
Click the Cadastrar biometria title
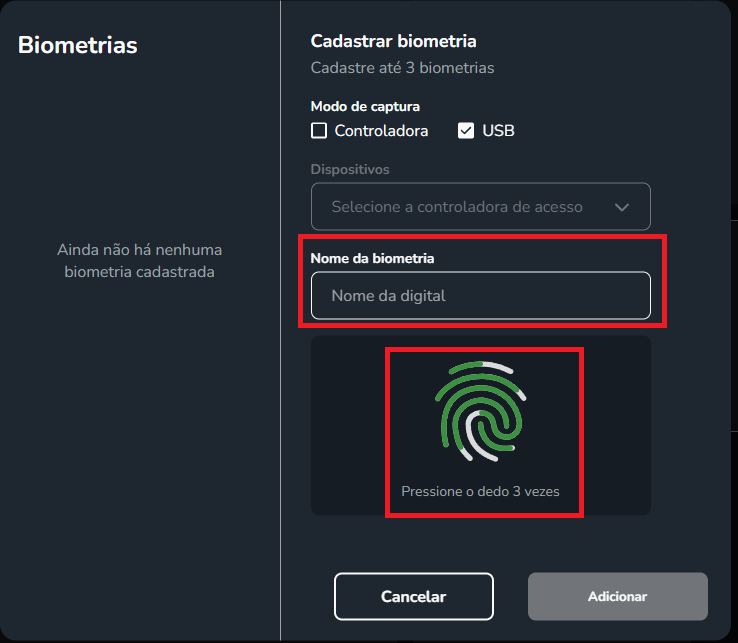393,41
